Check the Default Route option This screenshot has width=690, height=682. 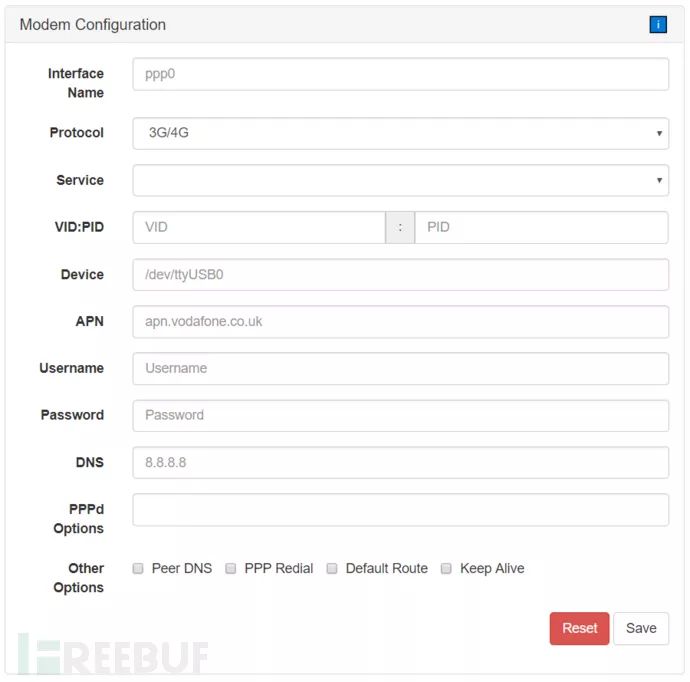(x=332, y=569)
